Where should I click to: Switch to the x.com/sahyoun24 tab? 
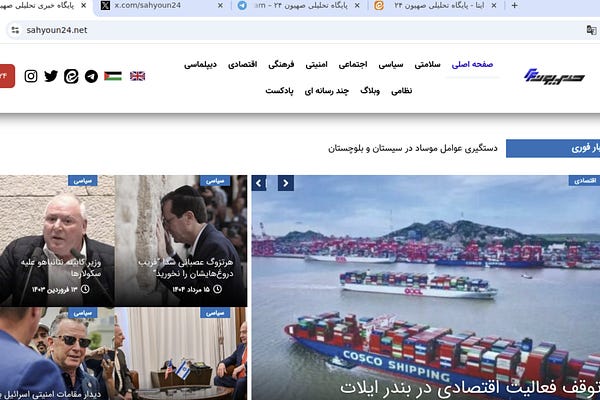[161, 6]
